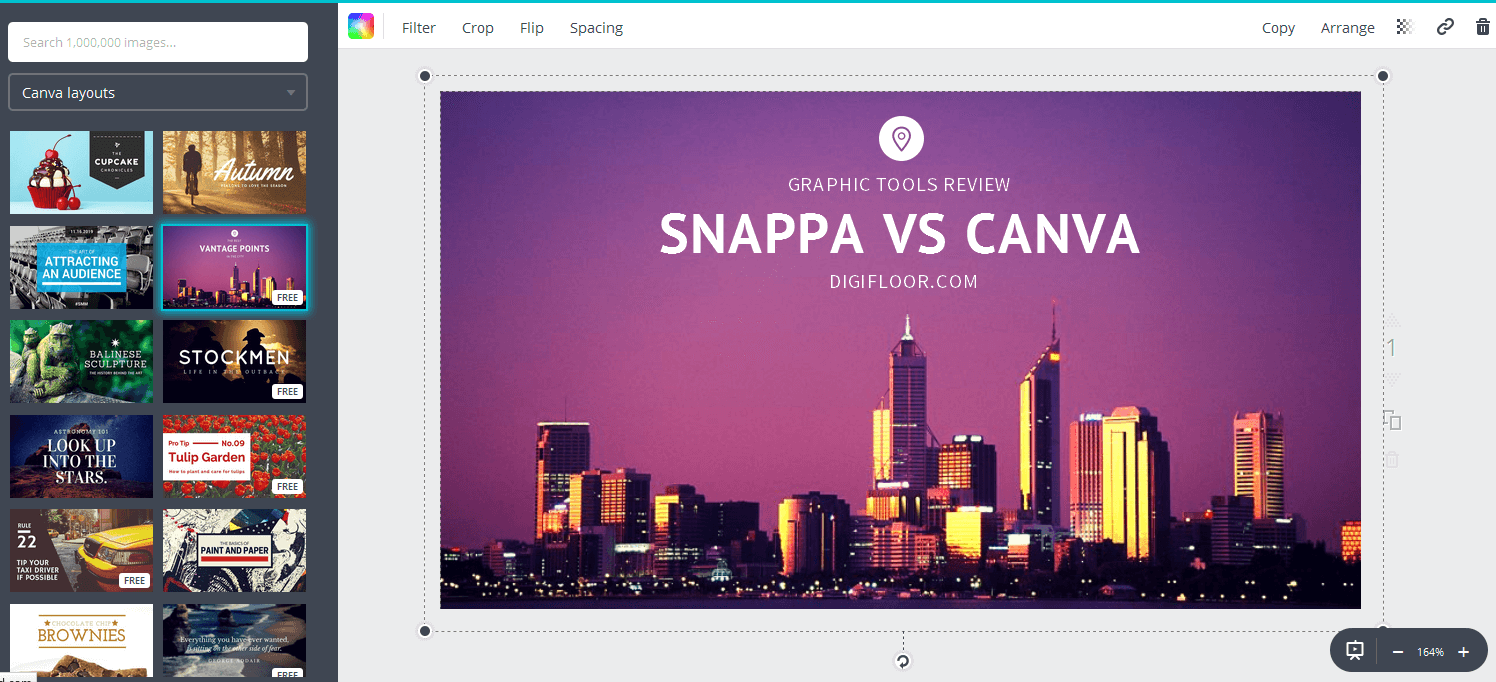Viewport: 1496px width, 682px height.
Task: Choose the Cupcake Chronicles layout
Action: (82, 172)
